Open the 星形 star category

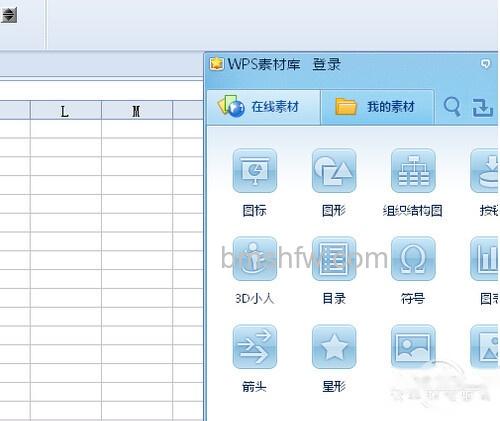tap(334, 347)
